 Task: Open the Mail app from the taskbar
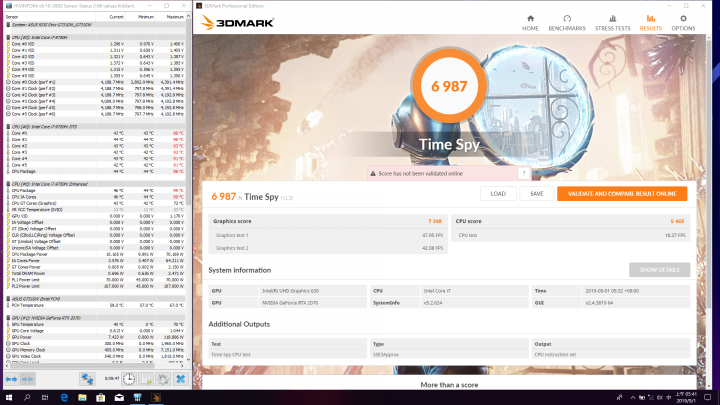[119, 398]
